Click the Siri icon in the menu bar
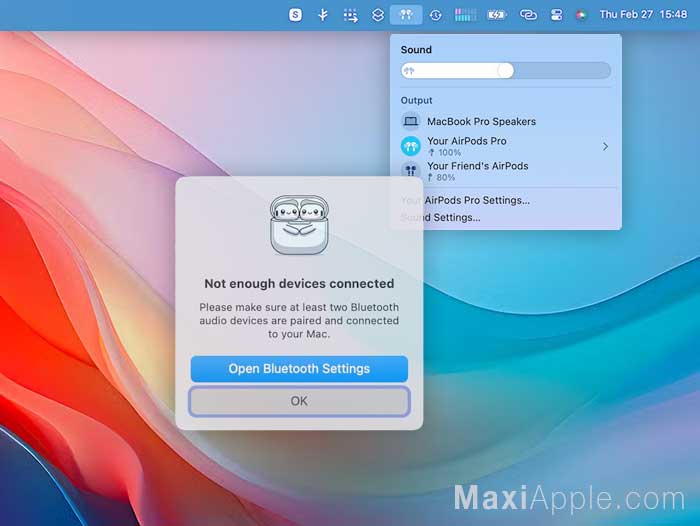Image resolution: width=700 pixels, height=526 pixels. coord(581,15)
